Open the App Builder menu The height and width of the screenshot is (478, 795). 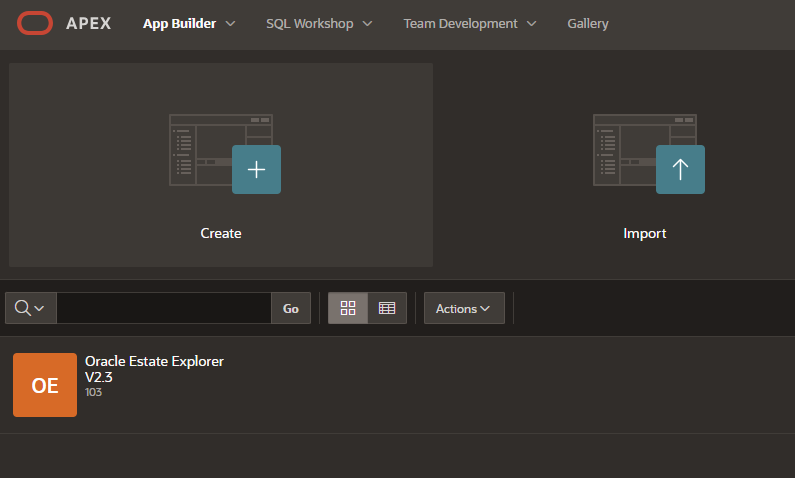(179, 24)
